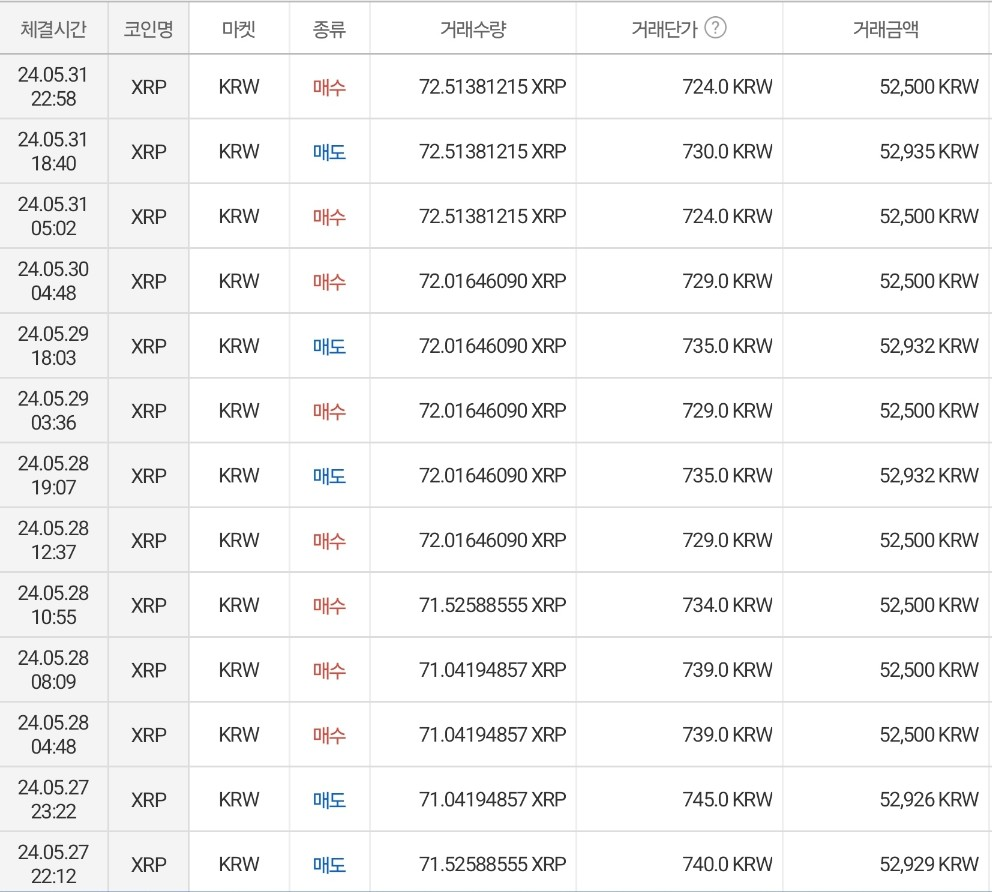Image resolution: width=992 pixels, height=892 pixels.
Task: Click 매도 in the 24.05.28 19:07 row
Action: click(x=330, y=476)
